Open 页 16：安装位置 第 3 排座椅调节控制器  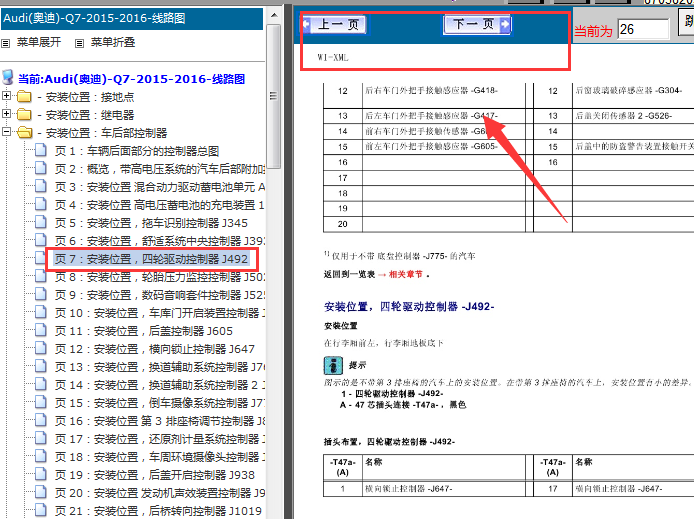[x=160, y=421]
